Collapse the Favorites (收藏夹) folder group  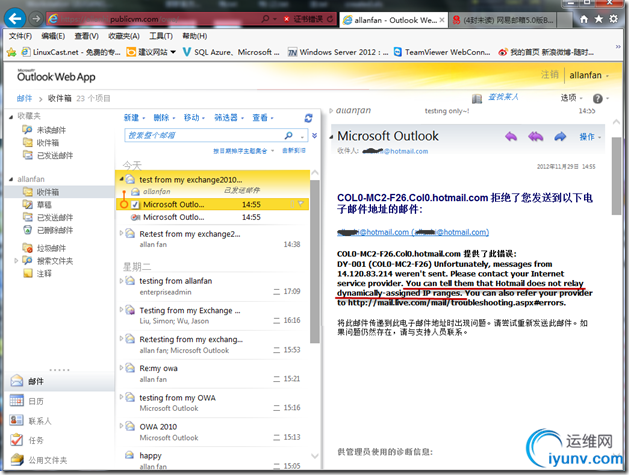(11, 116)
